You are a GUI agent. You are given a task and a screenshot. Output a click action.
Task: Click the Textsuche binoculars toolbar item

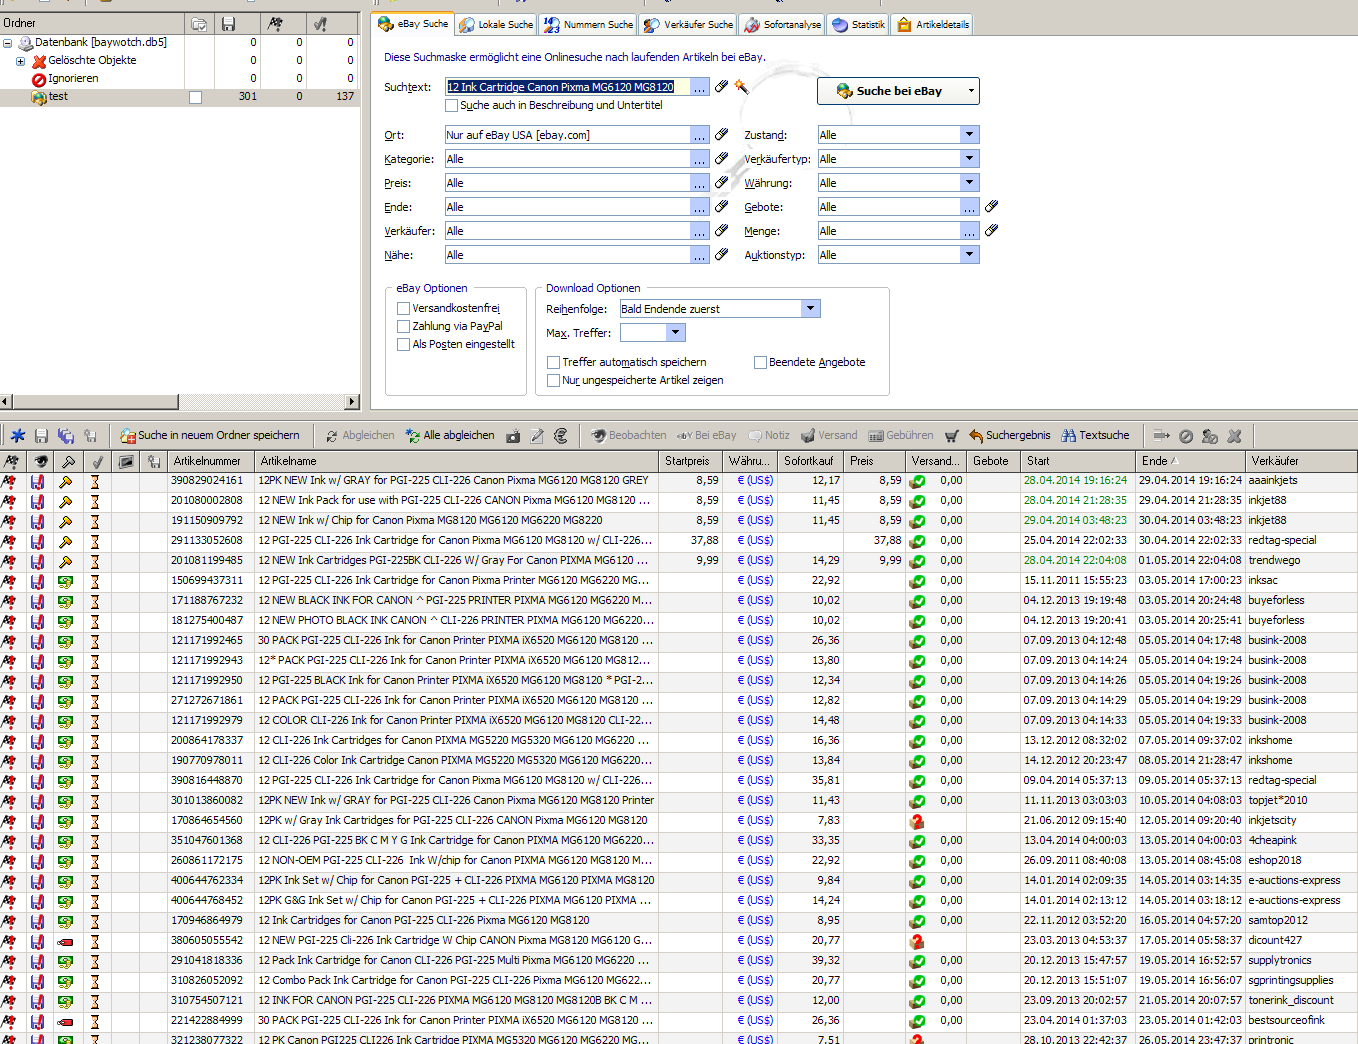point(1095,436)
